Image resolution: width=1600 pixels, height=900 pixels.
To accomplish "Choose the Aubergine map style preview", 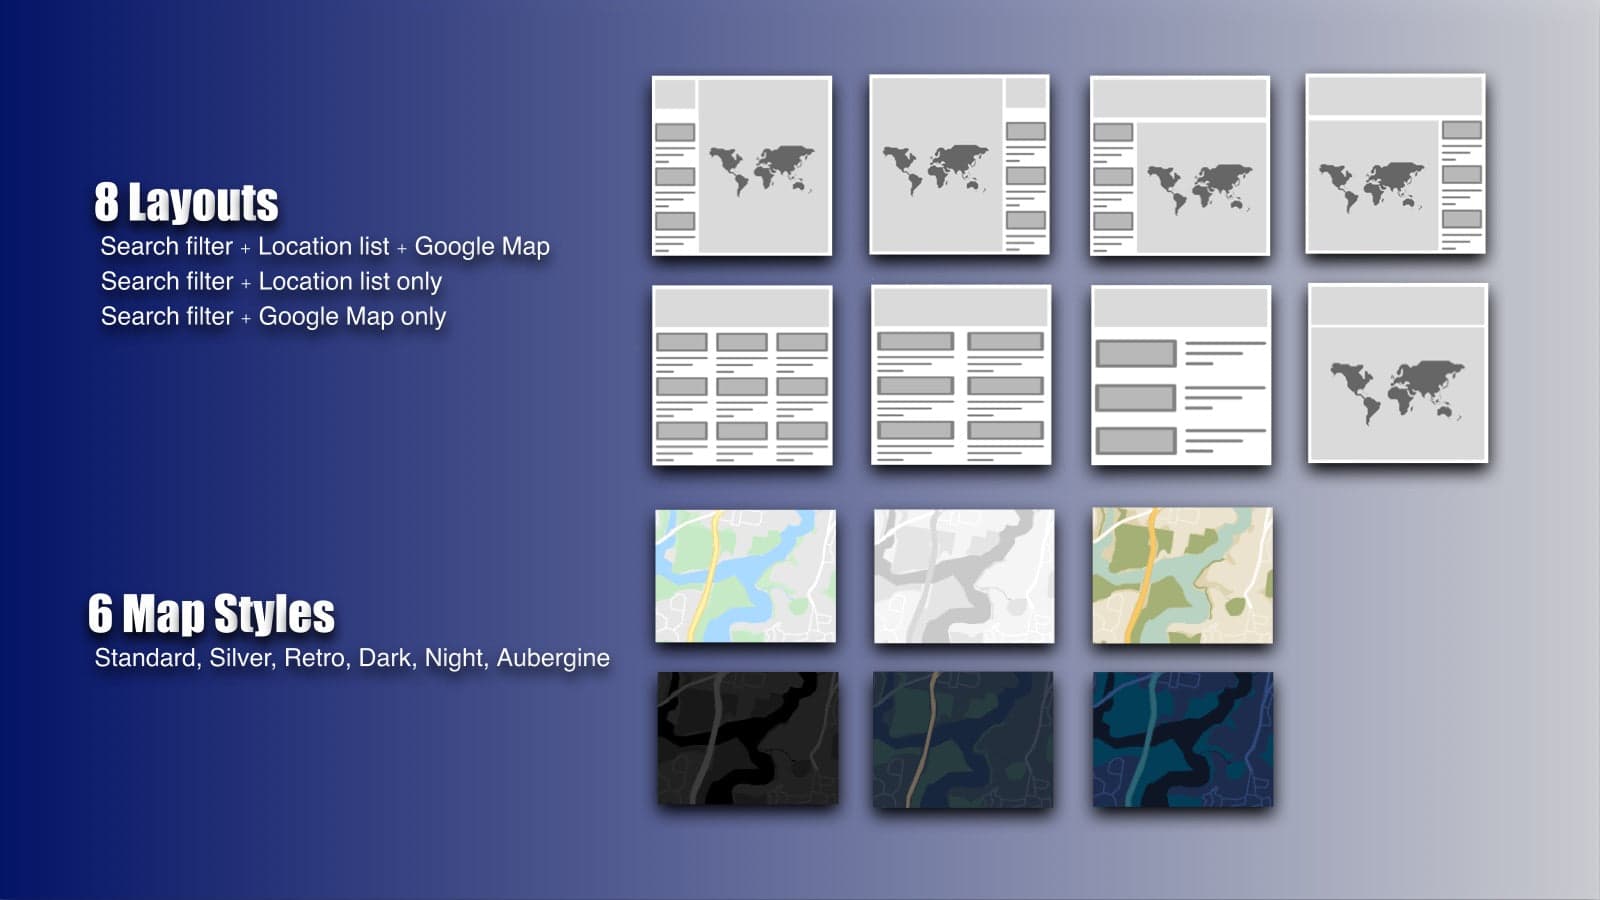I will pos(1180,737).
